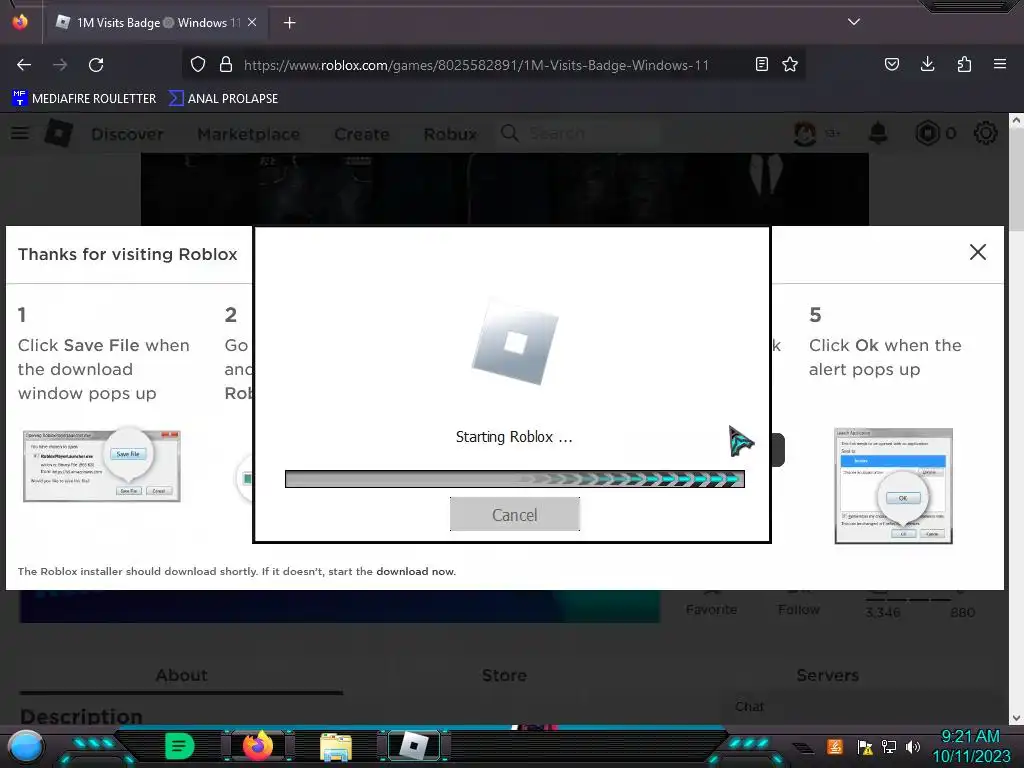Open Firefox extensions menu

pos(964,65)
